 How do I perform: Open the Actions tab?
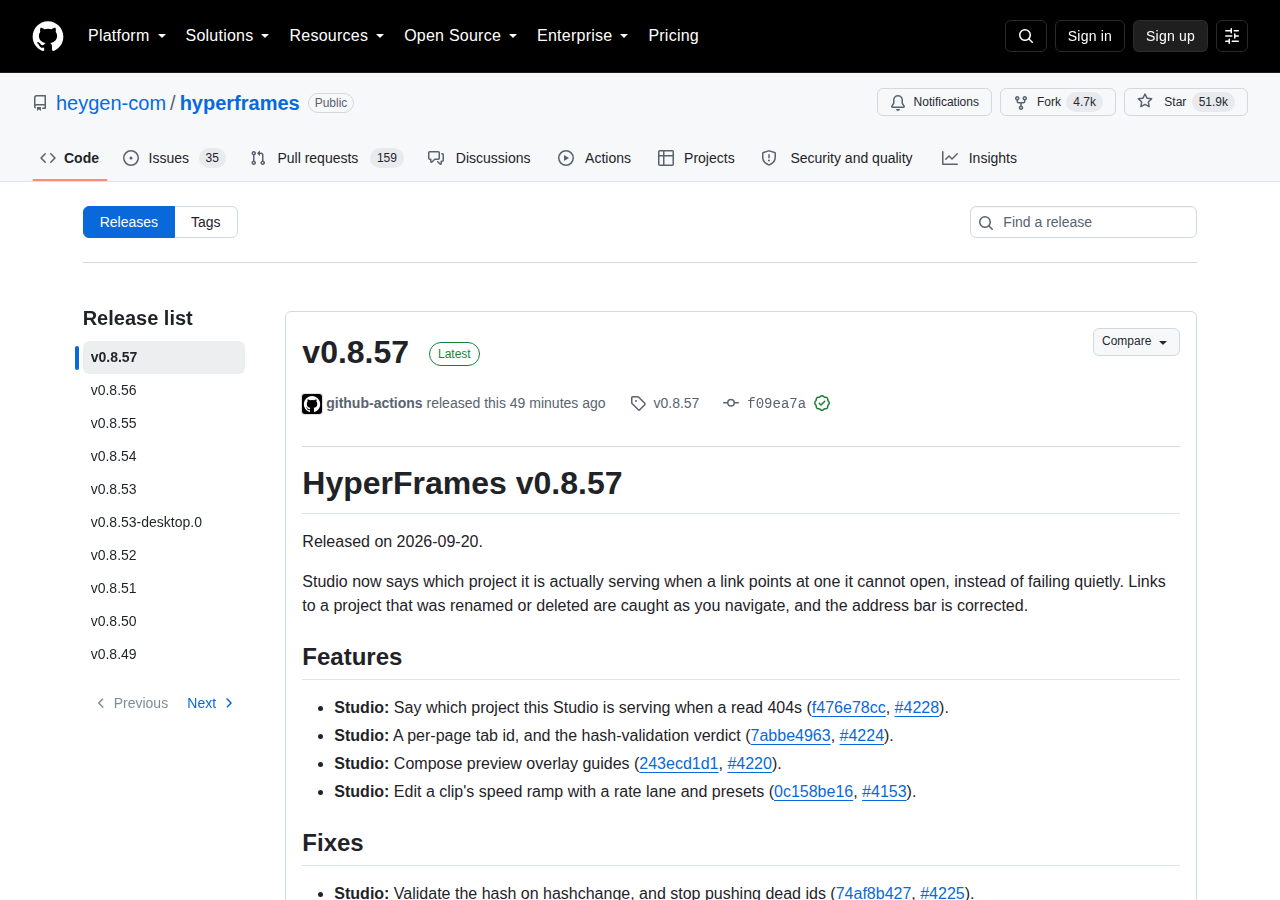(x=594, y=158)
